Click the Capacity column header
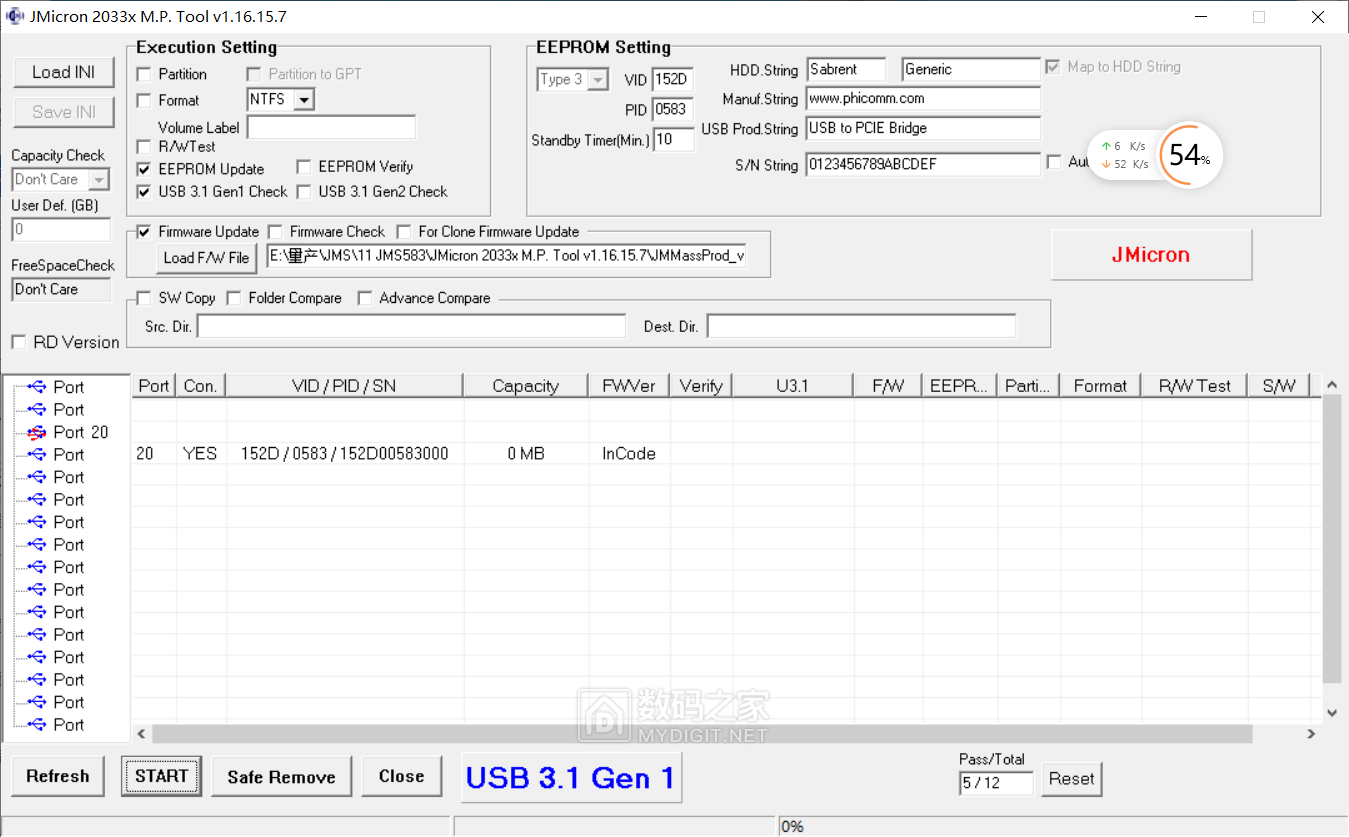 (525, 386)
